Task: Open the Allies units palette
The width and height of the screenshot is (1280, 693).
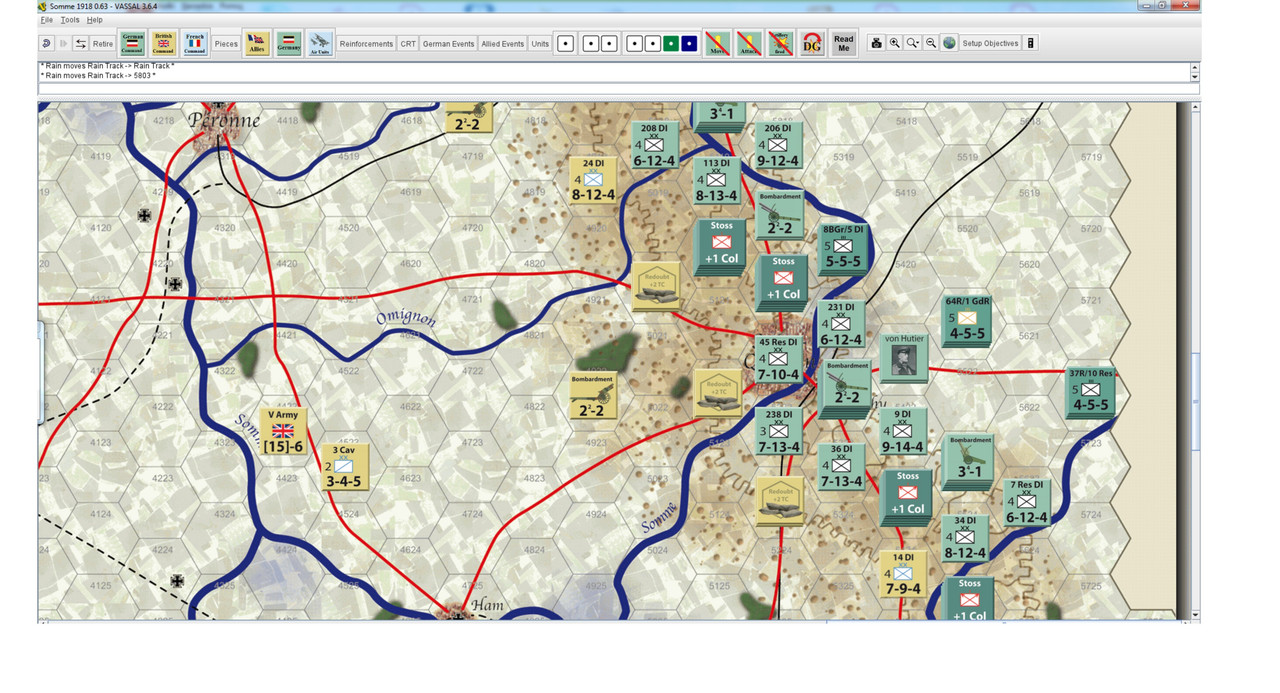Action: pos(257,43)
